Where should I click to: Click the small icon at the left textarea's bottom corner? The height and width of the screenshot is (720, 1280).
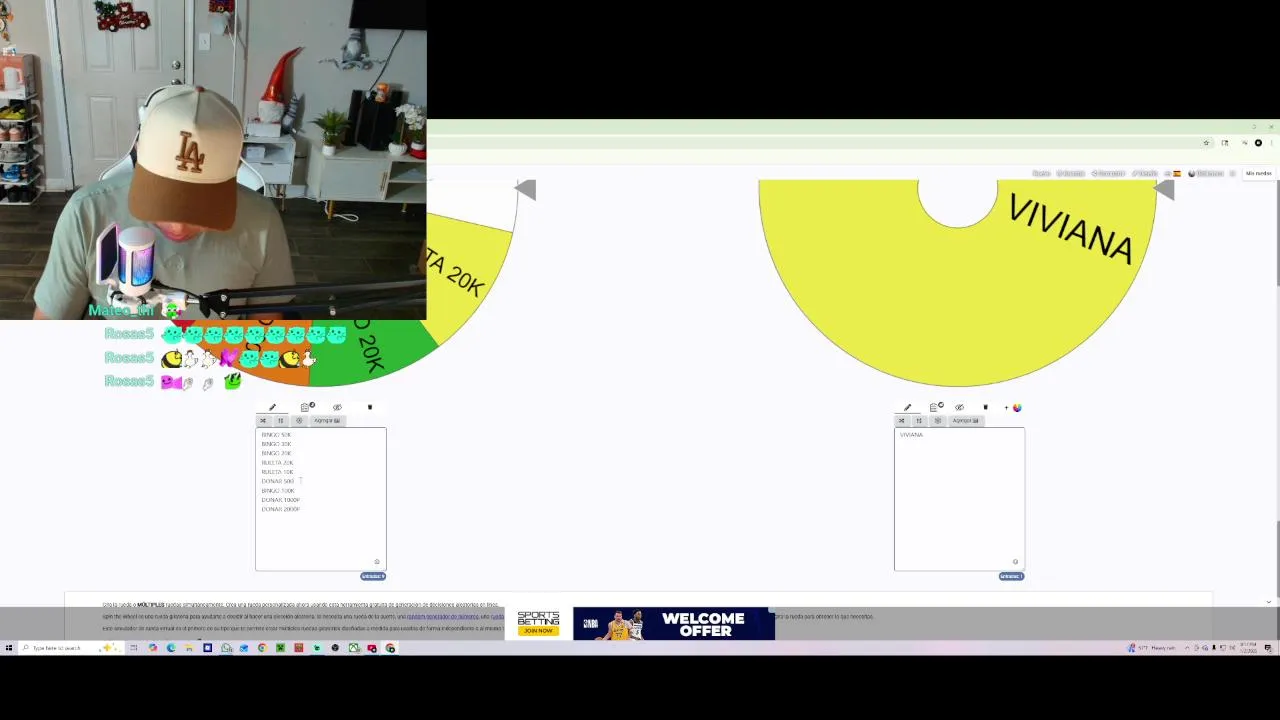pos(377,562)
